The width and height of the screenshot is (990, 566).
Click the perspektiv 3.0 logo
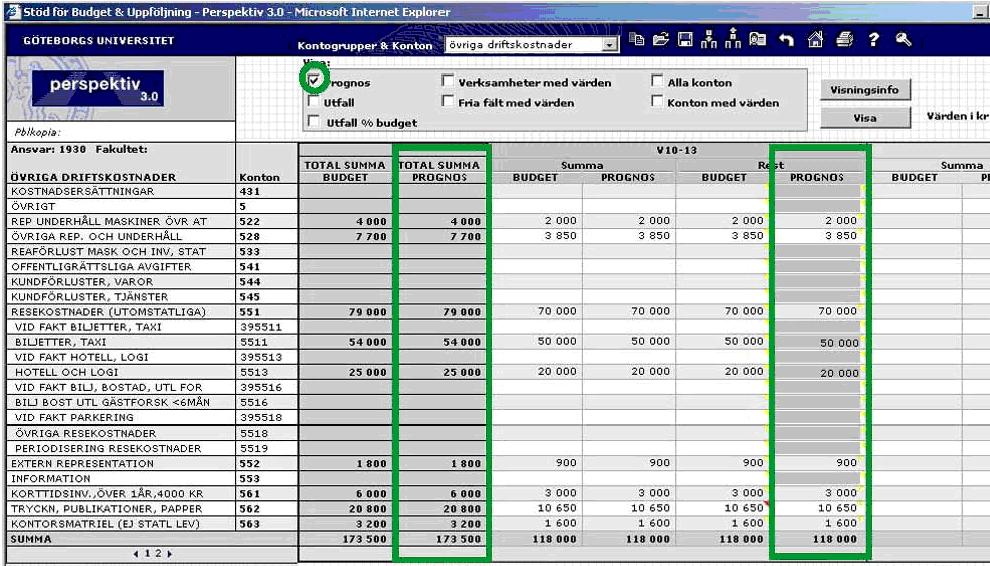click(98, 88)
